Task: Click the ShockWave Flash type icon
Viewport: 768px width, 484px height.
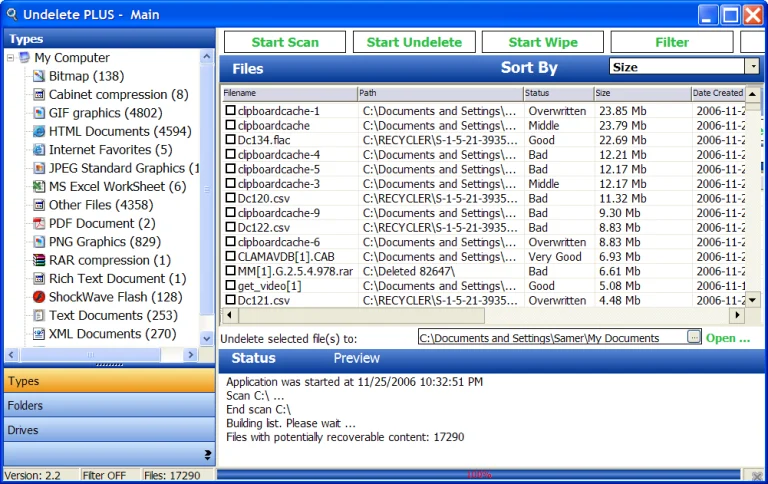Action: click(39, 297)
